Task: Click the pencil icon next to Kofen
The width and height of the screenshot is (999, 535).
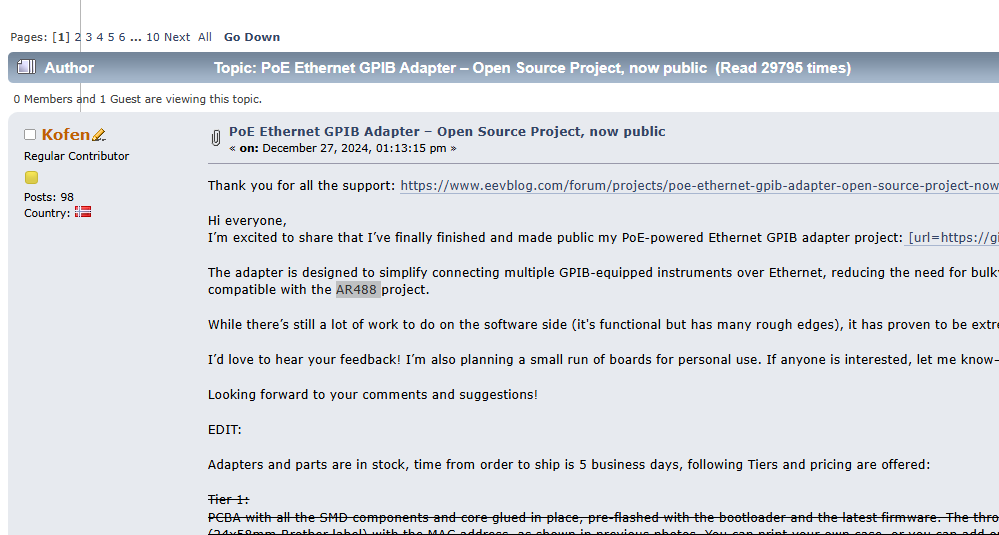Action: click(x=99, y=135)
